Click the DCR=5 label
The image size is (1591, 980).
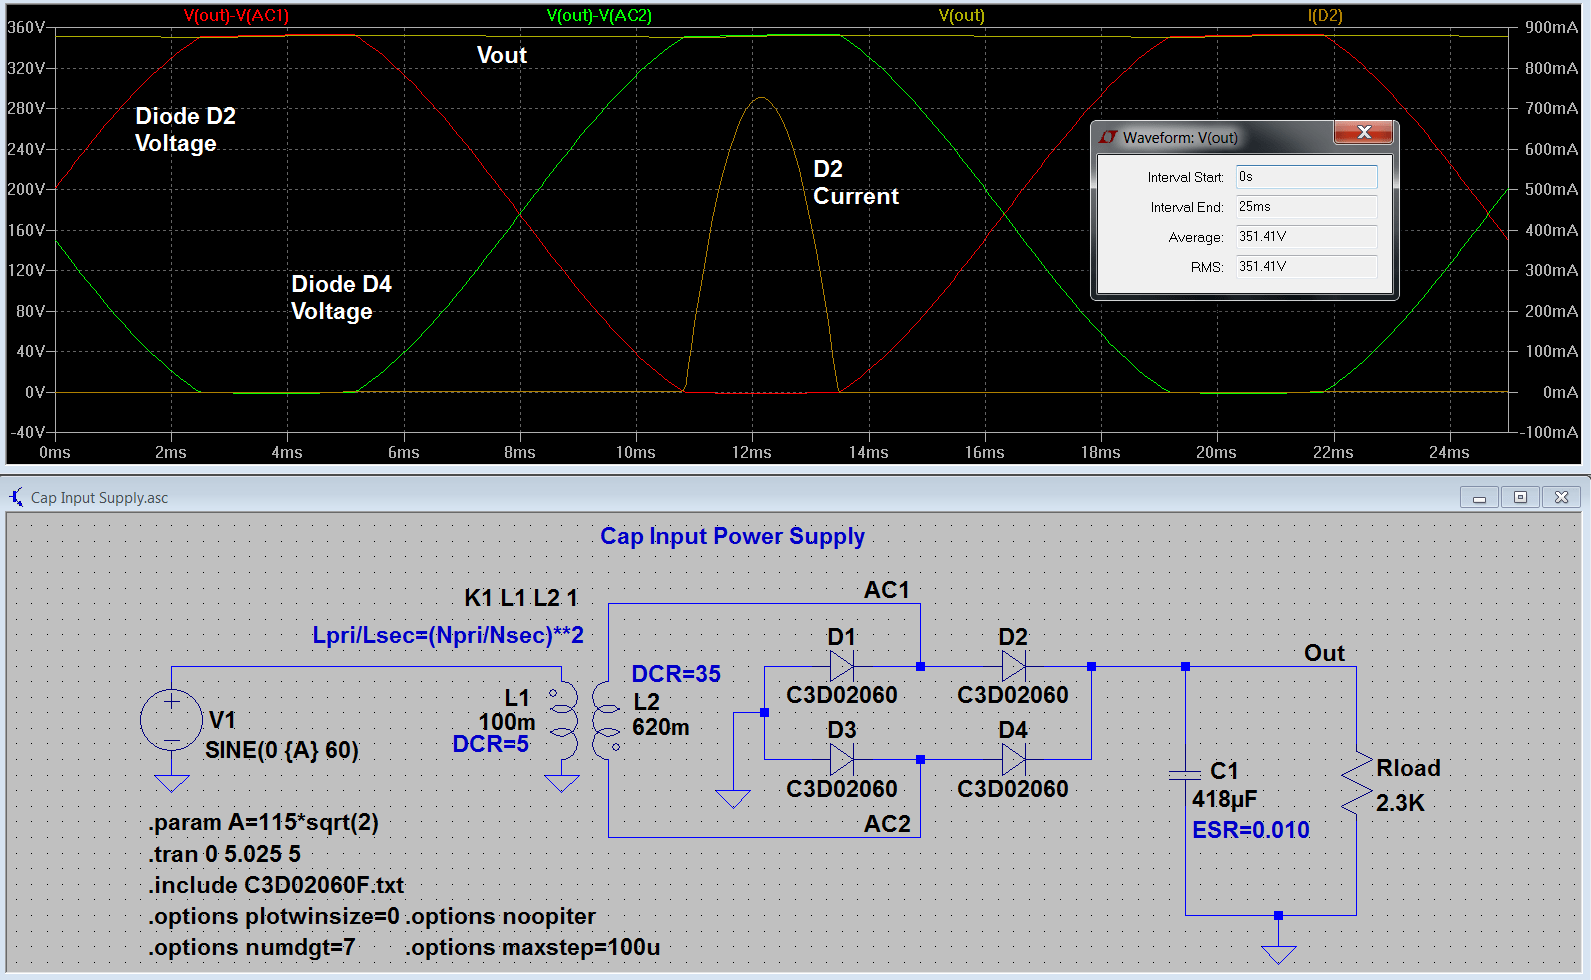click(490, 744)
